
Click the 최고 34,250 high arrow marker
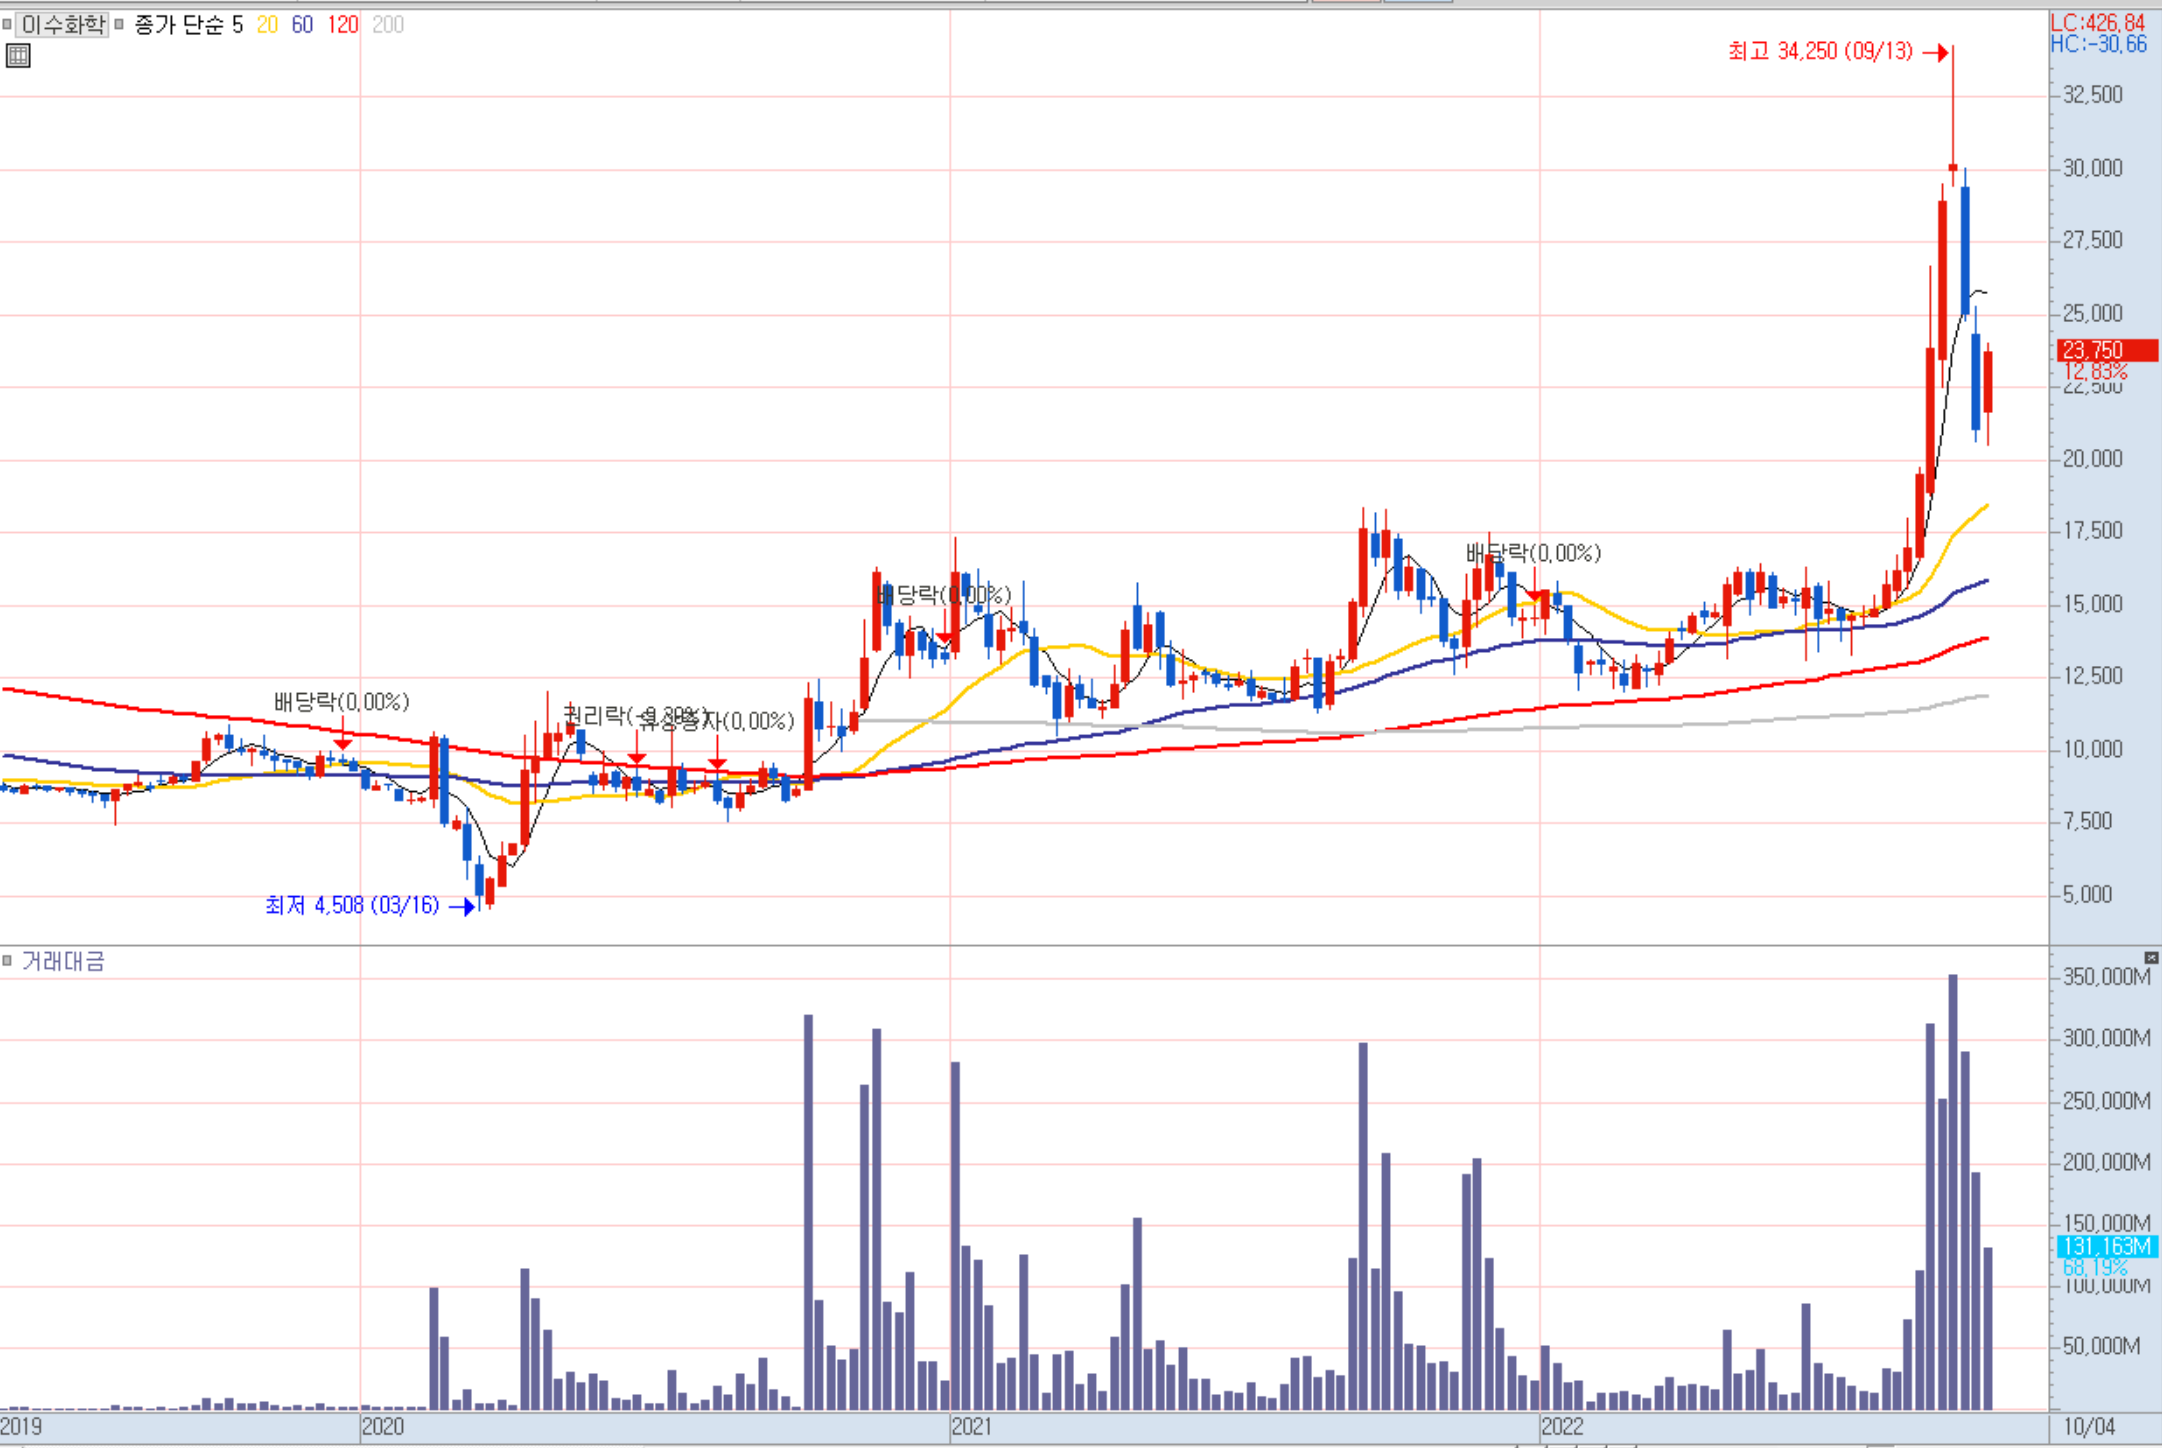[1937, 52]
